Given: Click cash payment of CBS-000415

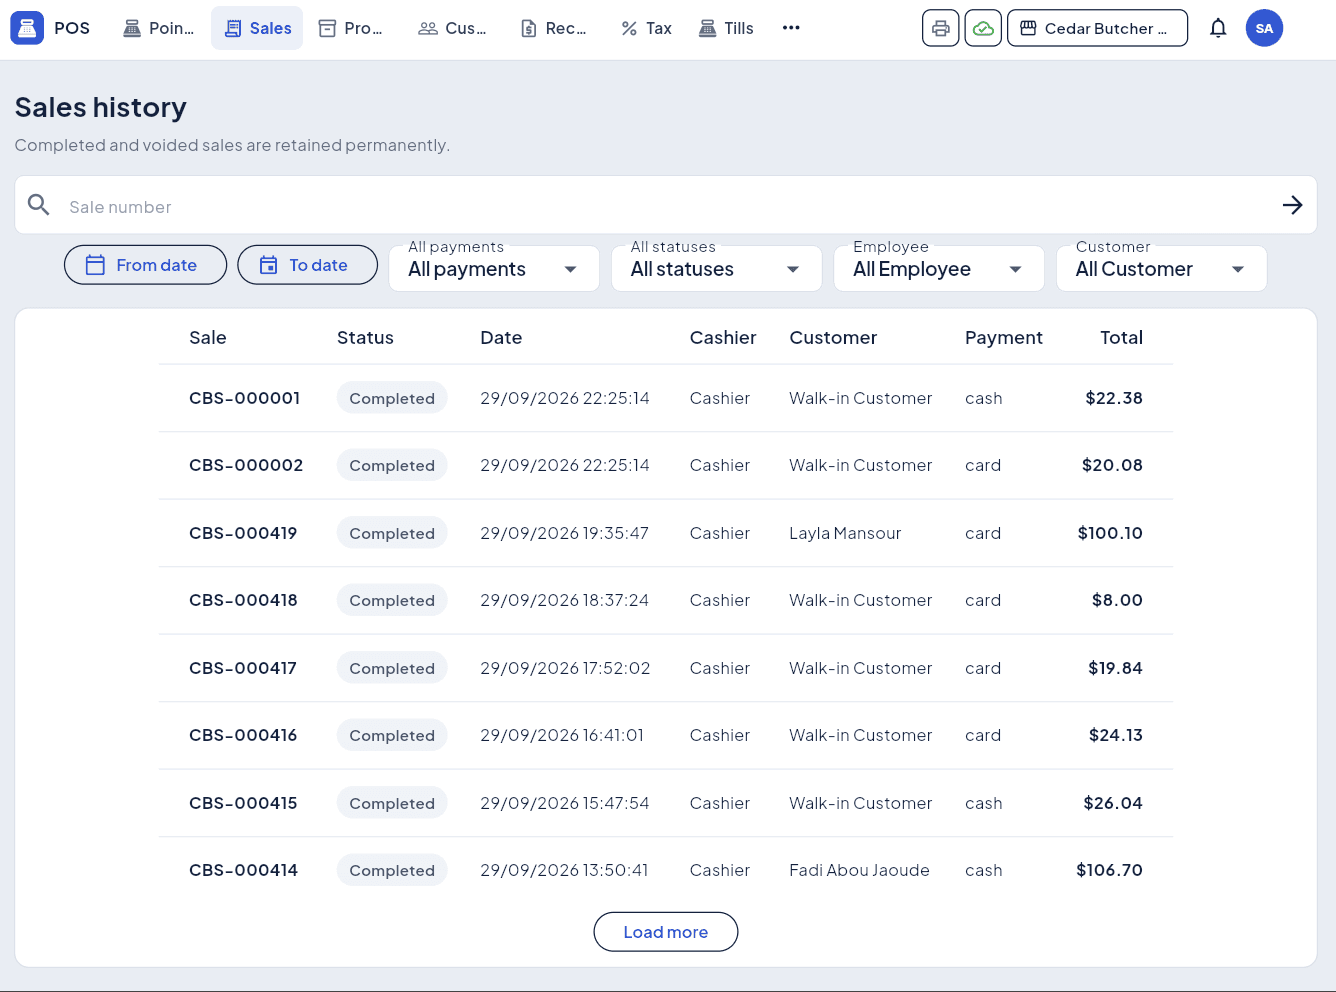Looking at the screenshot, I should (x=984, y=803).
